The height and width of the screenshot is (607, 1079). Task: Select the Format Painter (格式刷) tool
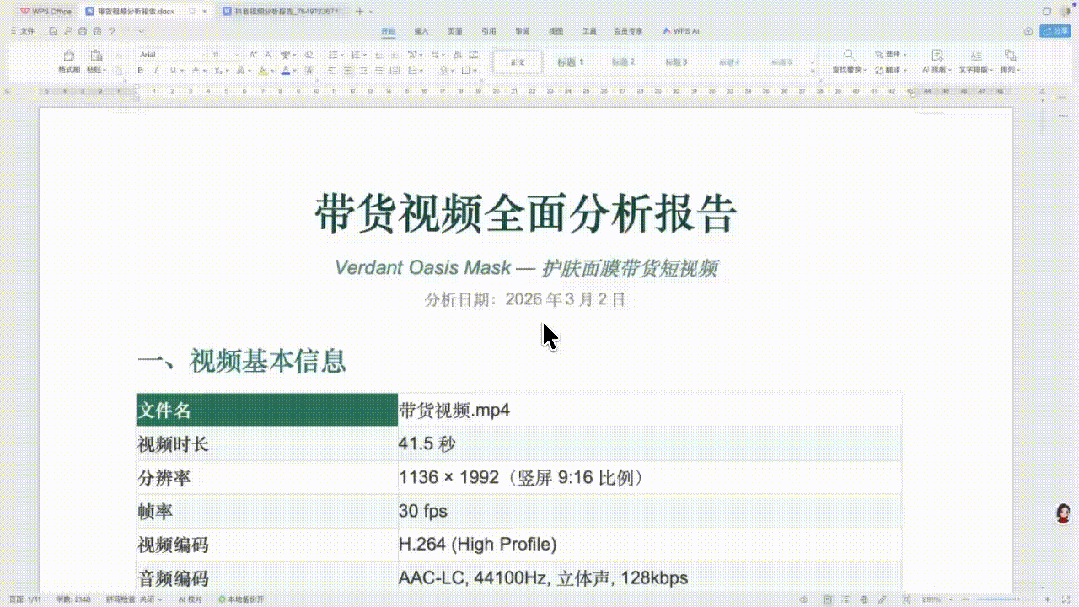click(67, 62)
